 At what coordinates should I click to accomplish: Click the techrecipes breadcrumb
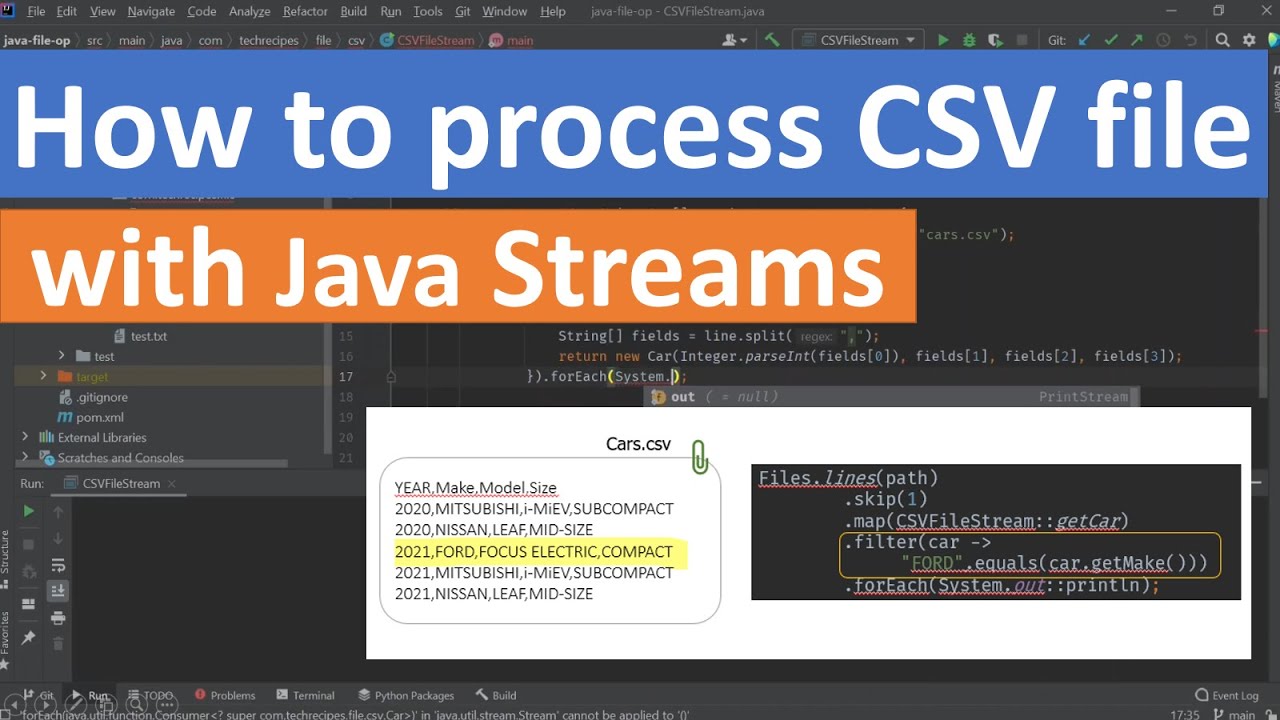point(268,41)
